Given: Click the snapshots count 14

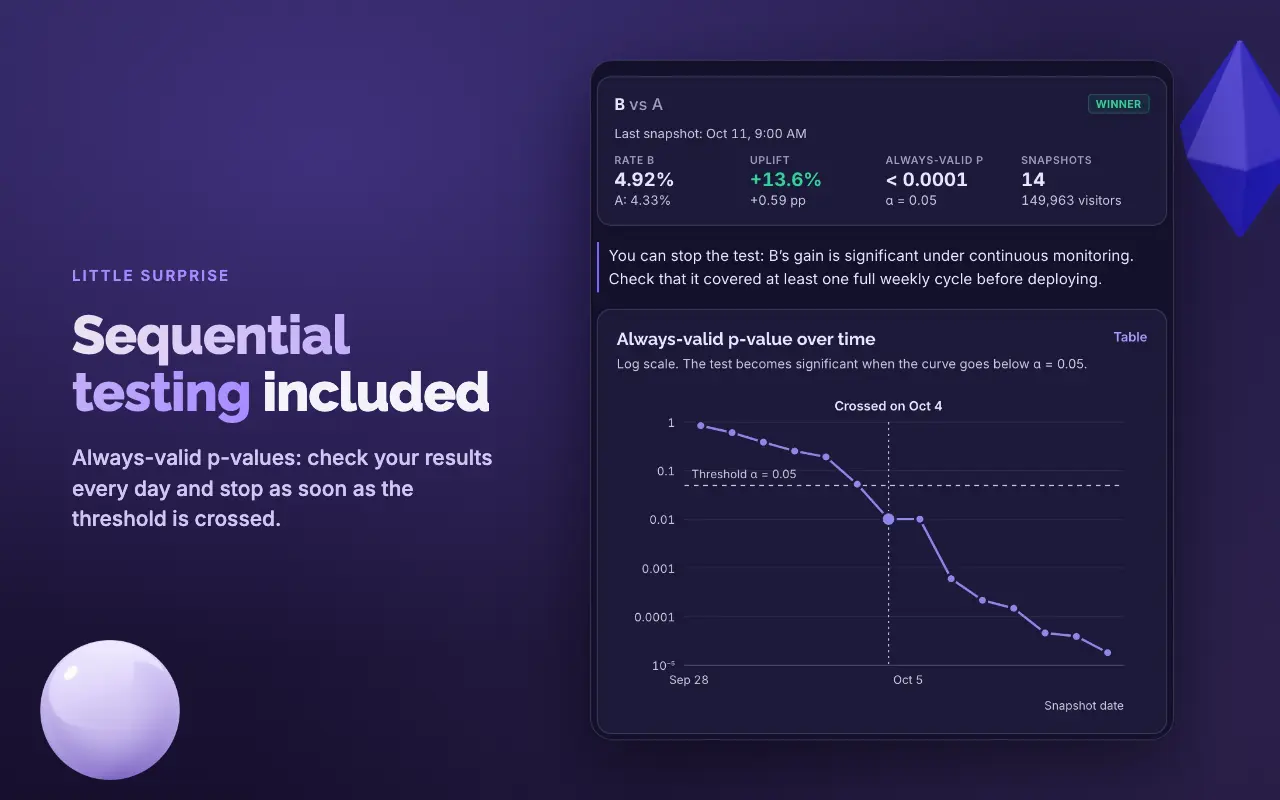Looking at the screenshot, I should point(1033,180).
